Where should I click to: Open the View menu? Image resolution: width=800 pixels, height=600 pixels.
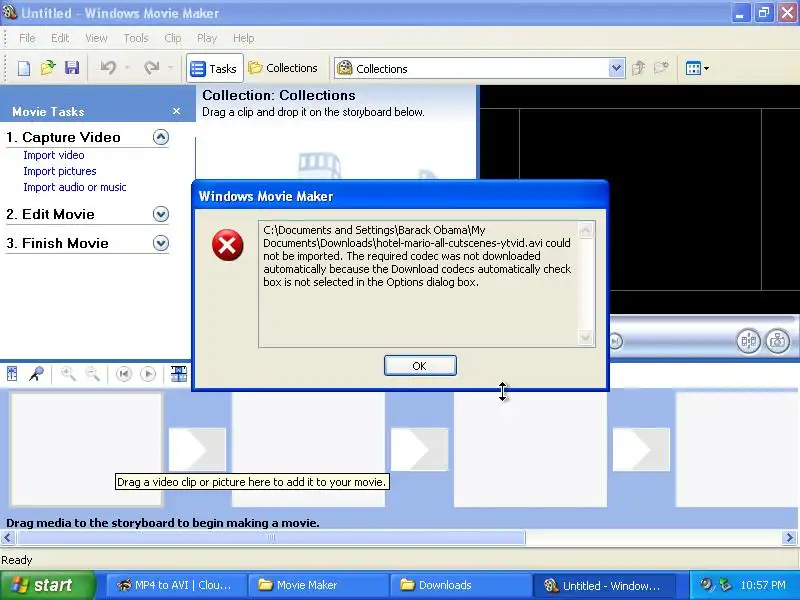(x=96, y=38)
